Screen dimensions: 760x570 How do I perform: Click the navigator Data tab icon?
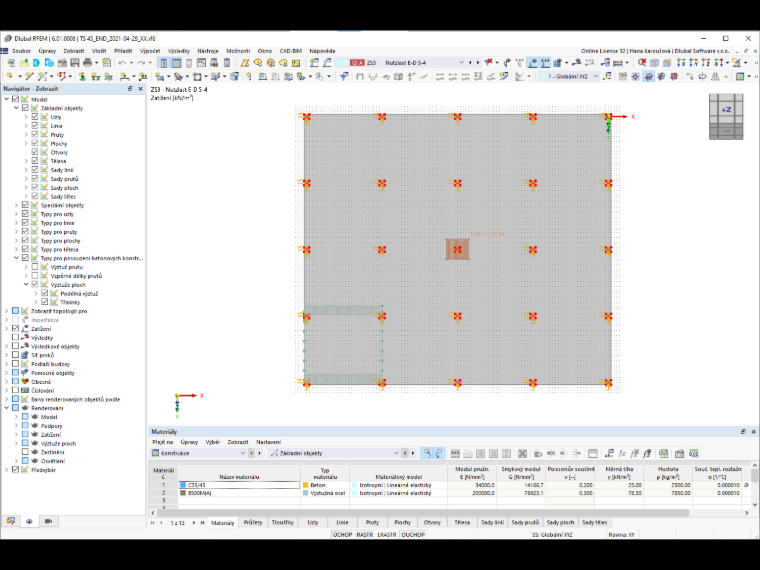point(11,521)
